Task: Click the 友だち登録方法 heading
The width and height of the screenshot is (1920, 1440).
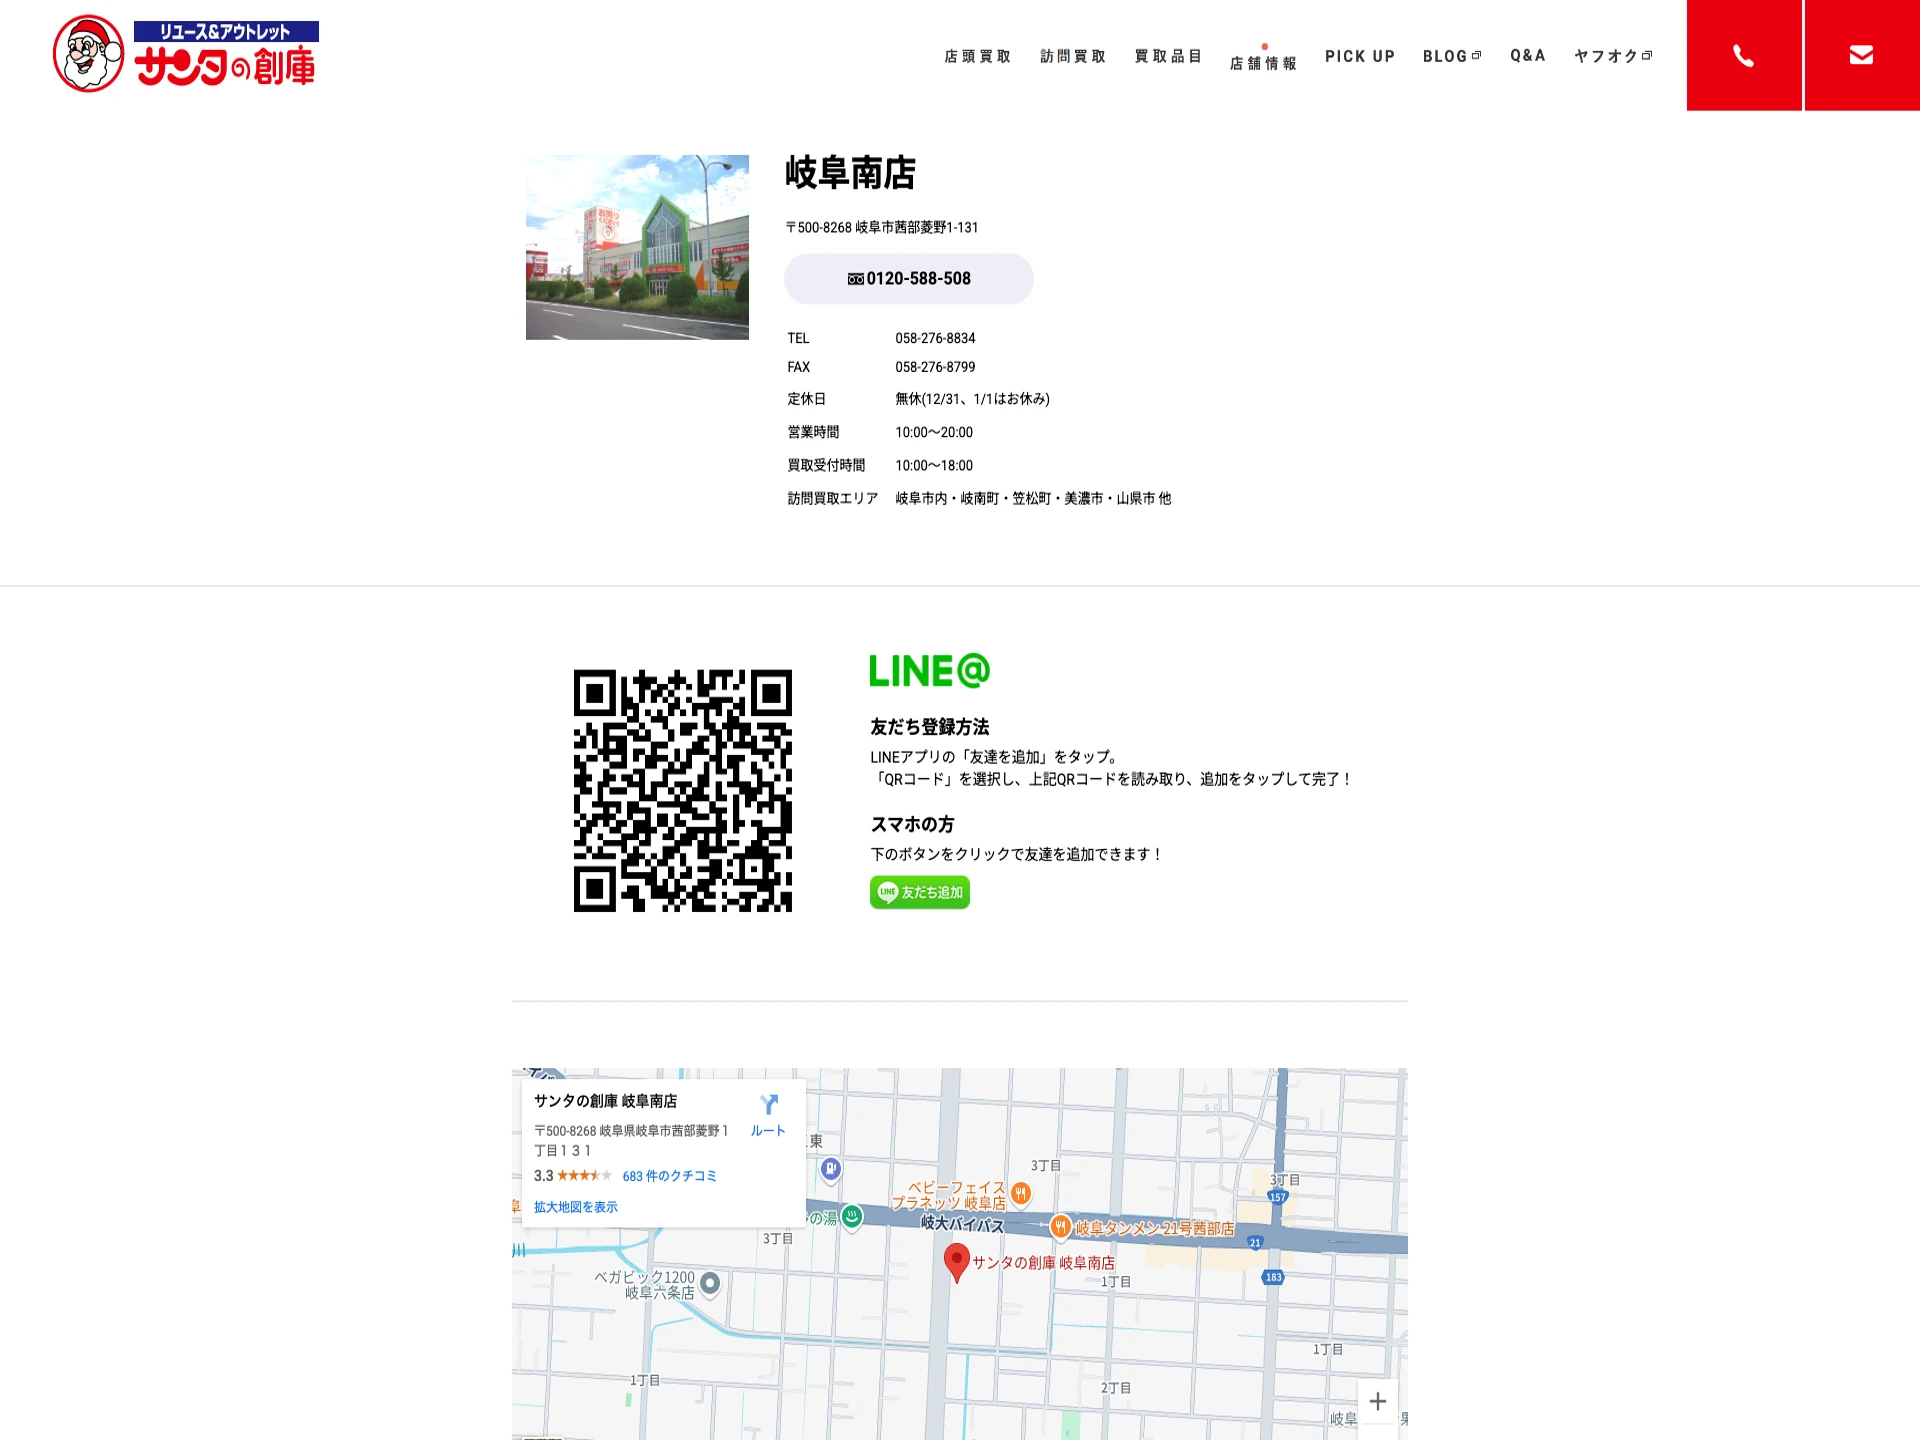Action: pyautogui.click(x=930, y=727)
